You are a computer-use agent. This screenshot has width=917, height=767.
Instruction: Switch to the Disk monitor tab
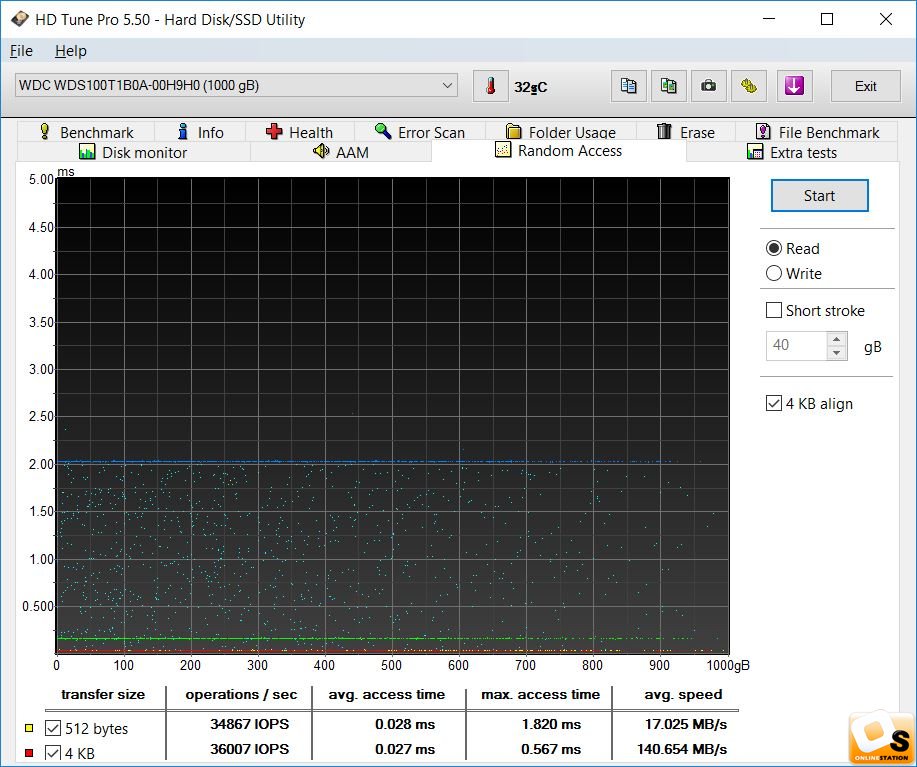[133, 153]
